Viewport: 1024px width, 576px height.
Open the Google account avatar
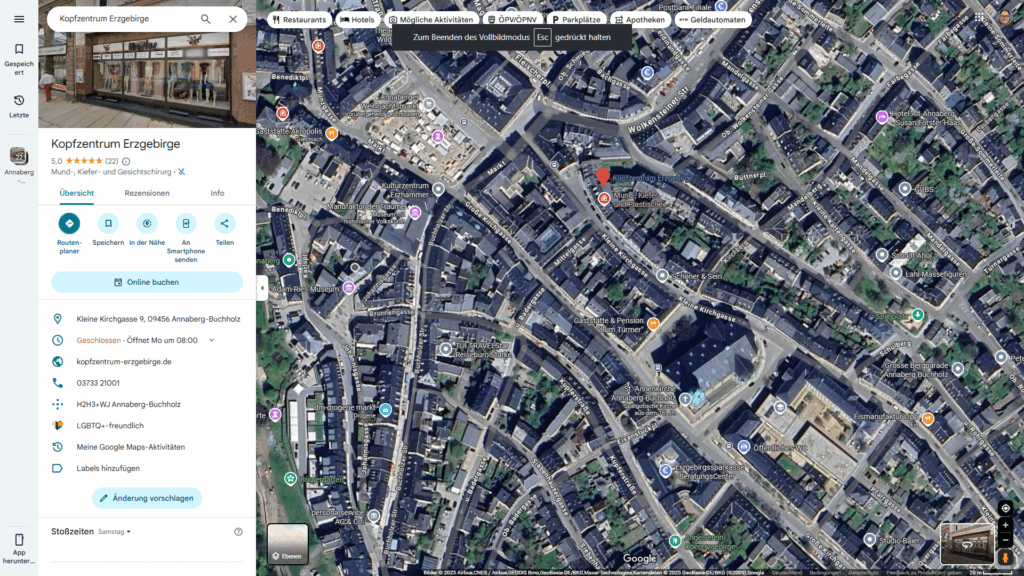[1005, 18]
